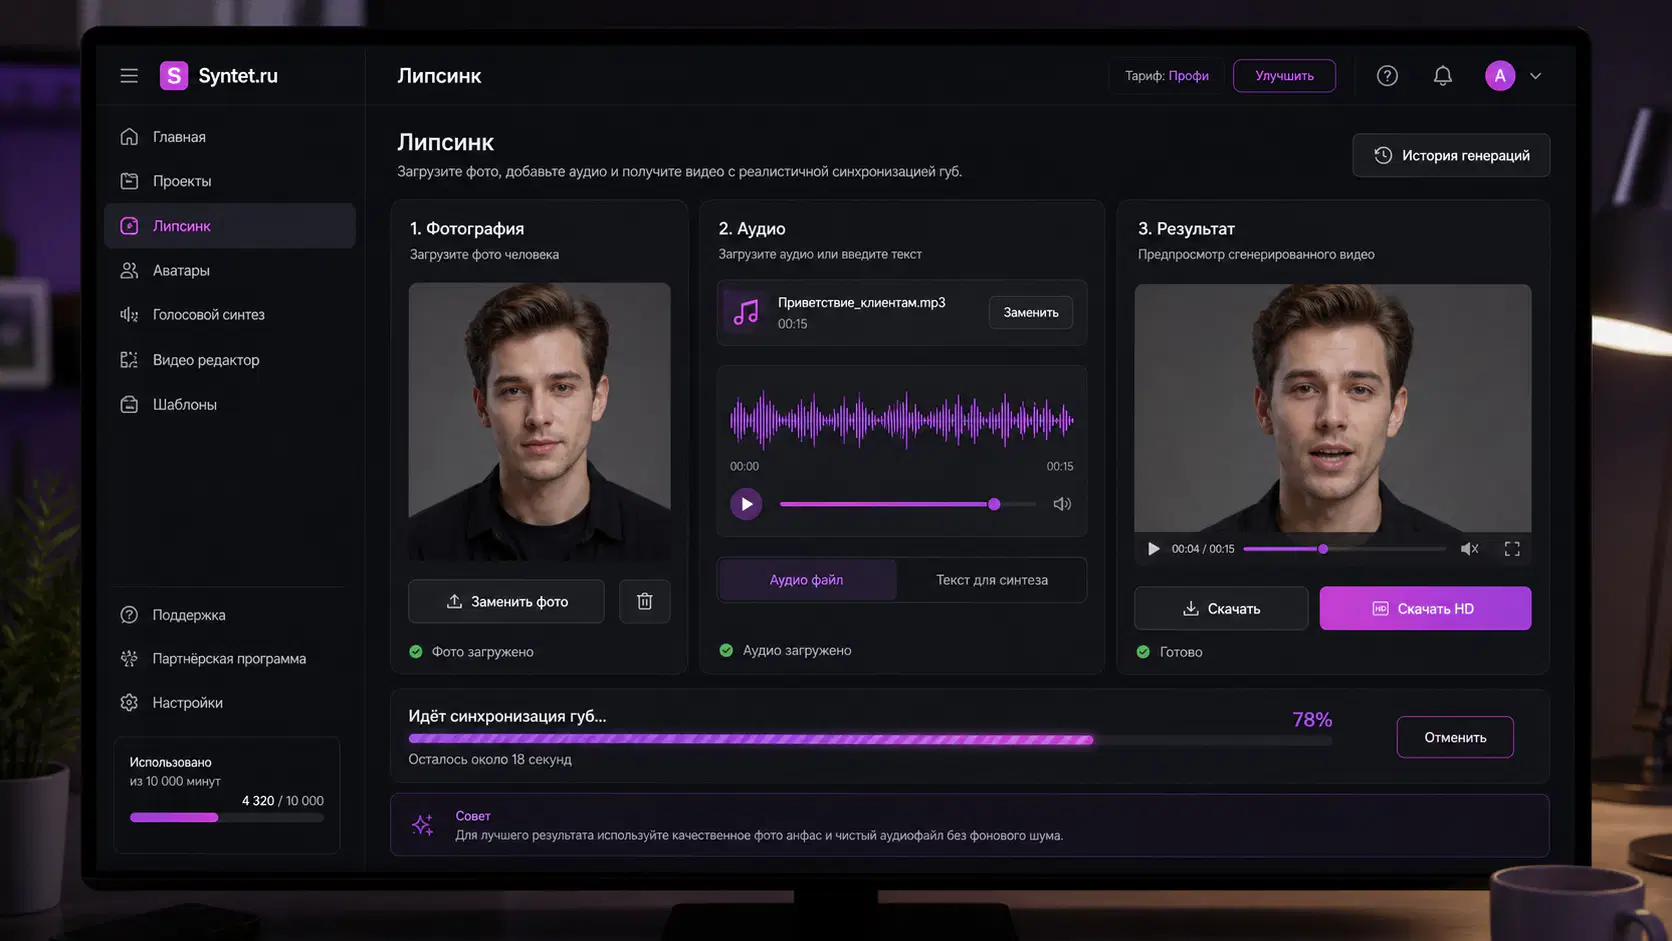This screenshot has width=1672, height=941.
Task: Enter fullscreen for the result video
Action: click(x=1512, y=549)
